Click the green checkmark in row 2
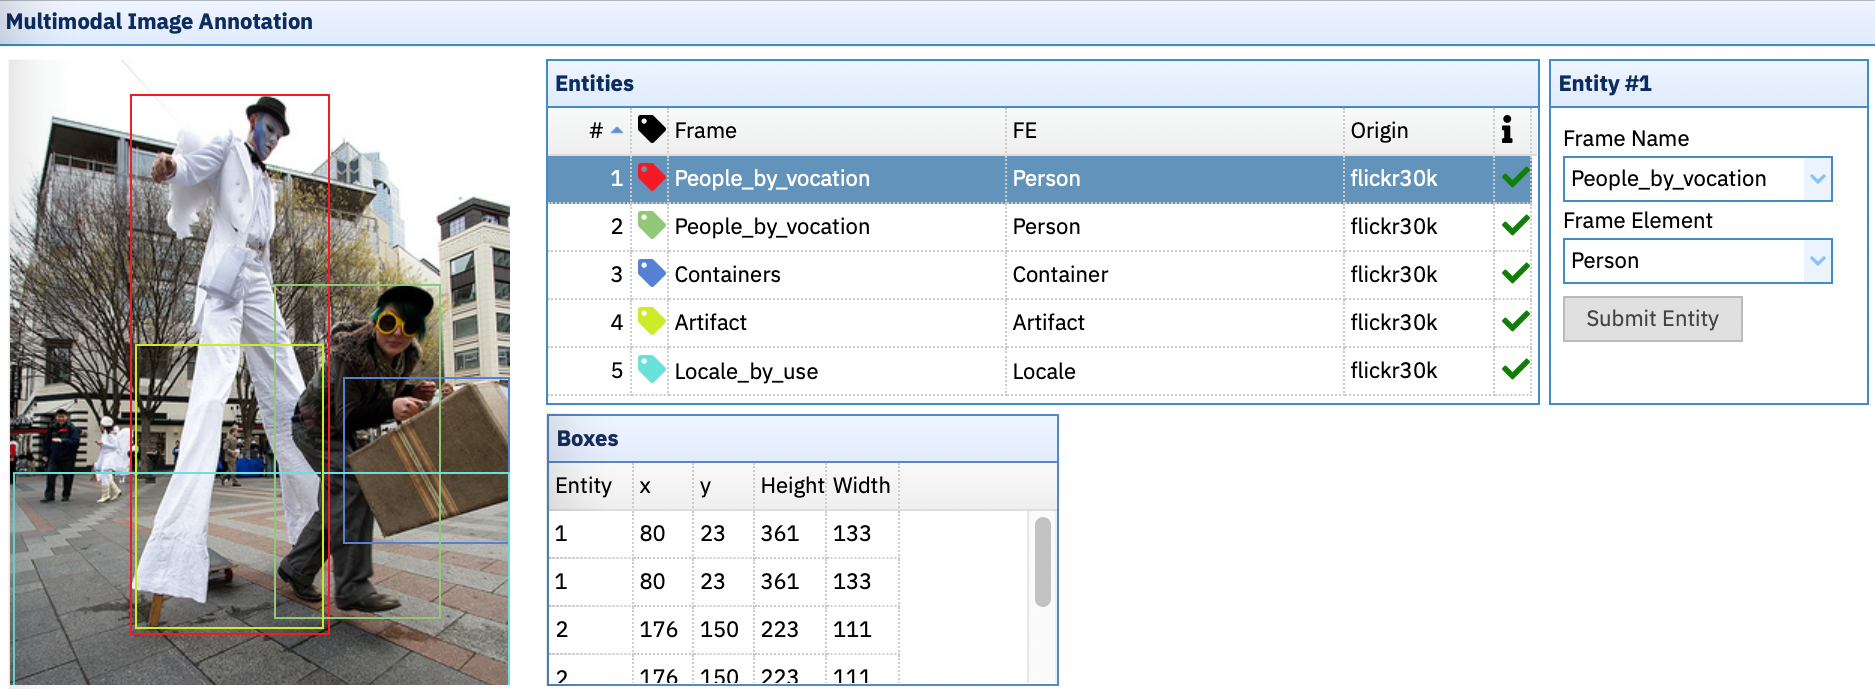The image size is (1875, 689). (1515, 226)
